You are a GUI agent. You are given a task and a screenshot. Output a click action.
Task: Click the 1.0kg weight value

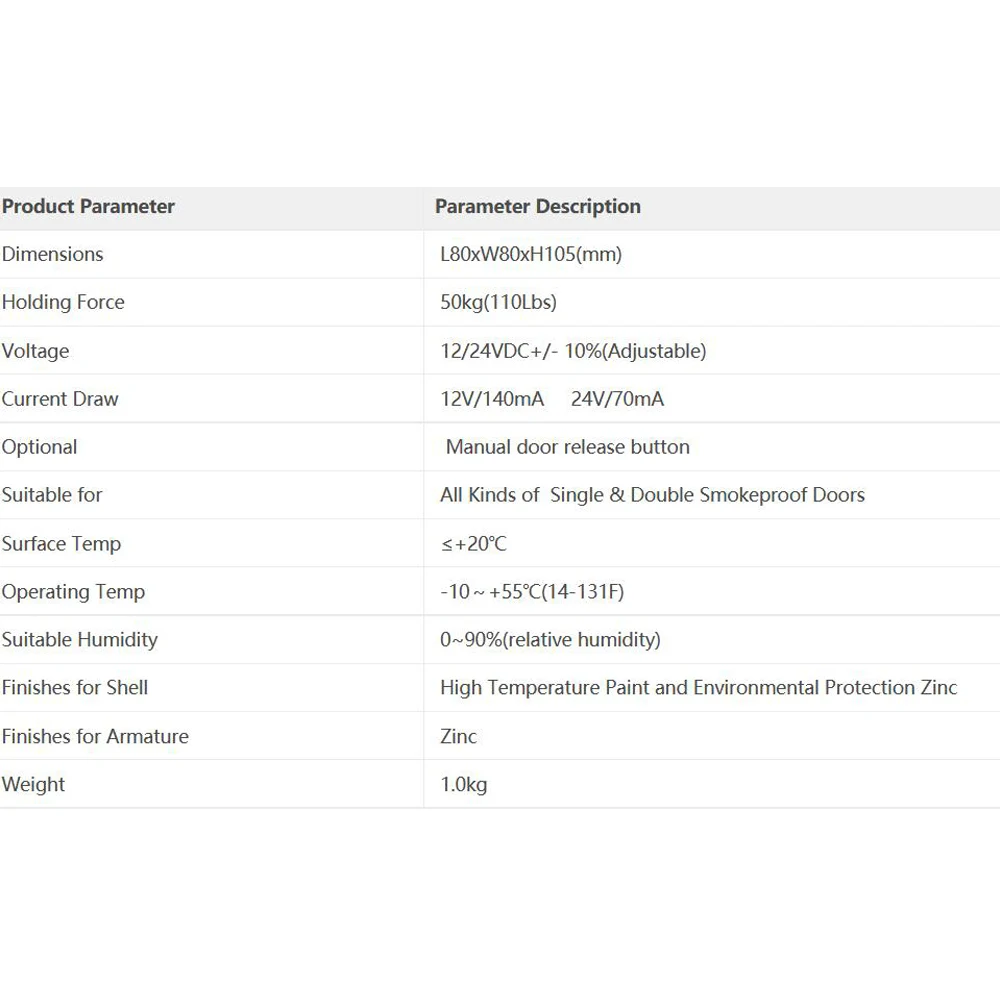tap(463, 785)
